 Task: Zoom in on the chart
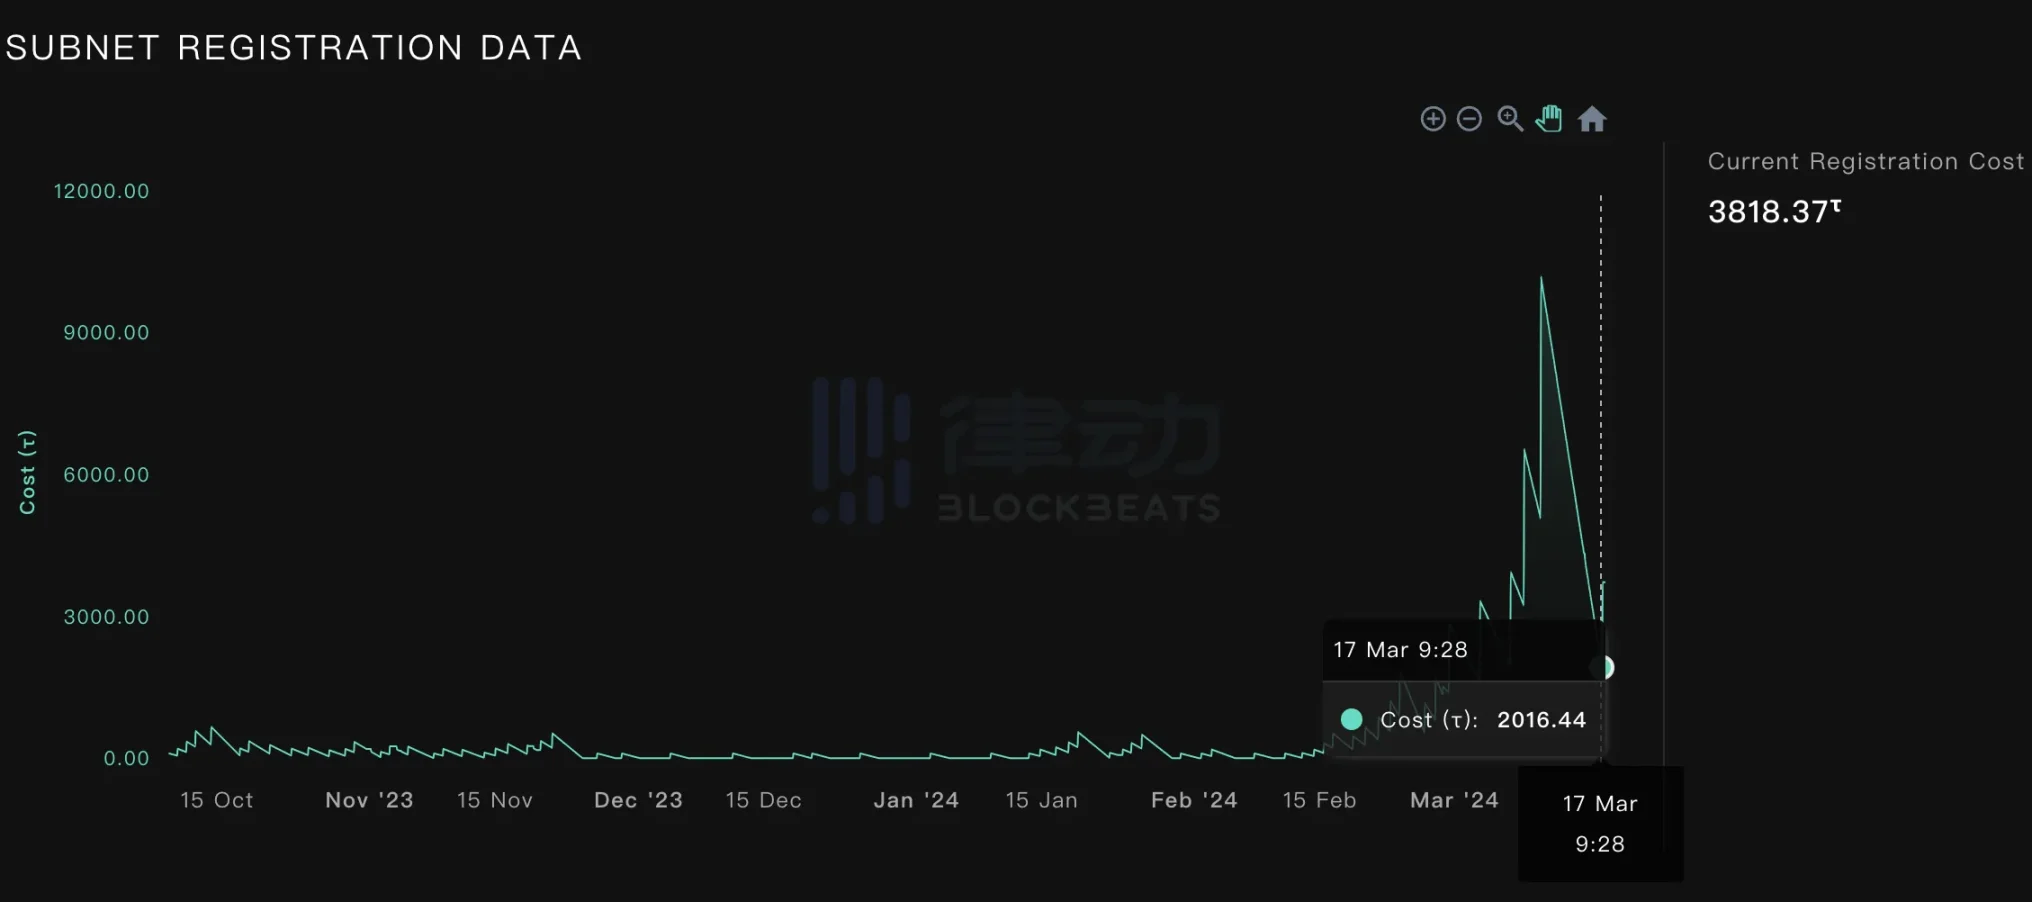(x=1432, y=118)
